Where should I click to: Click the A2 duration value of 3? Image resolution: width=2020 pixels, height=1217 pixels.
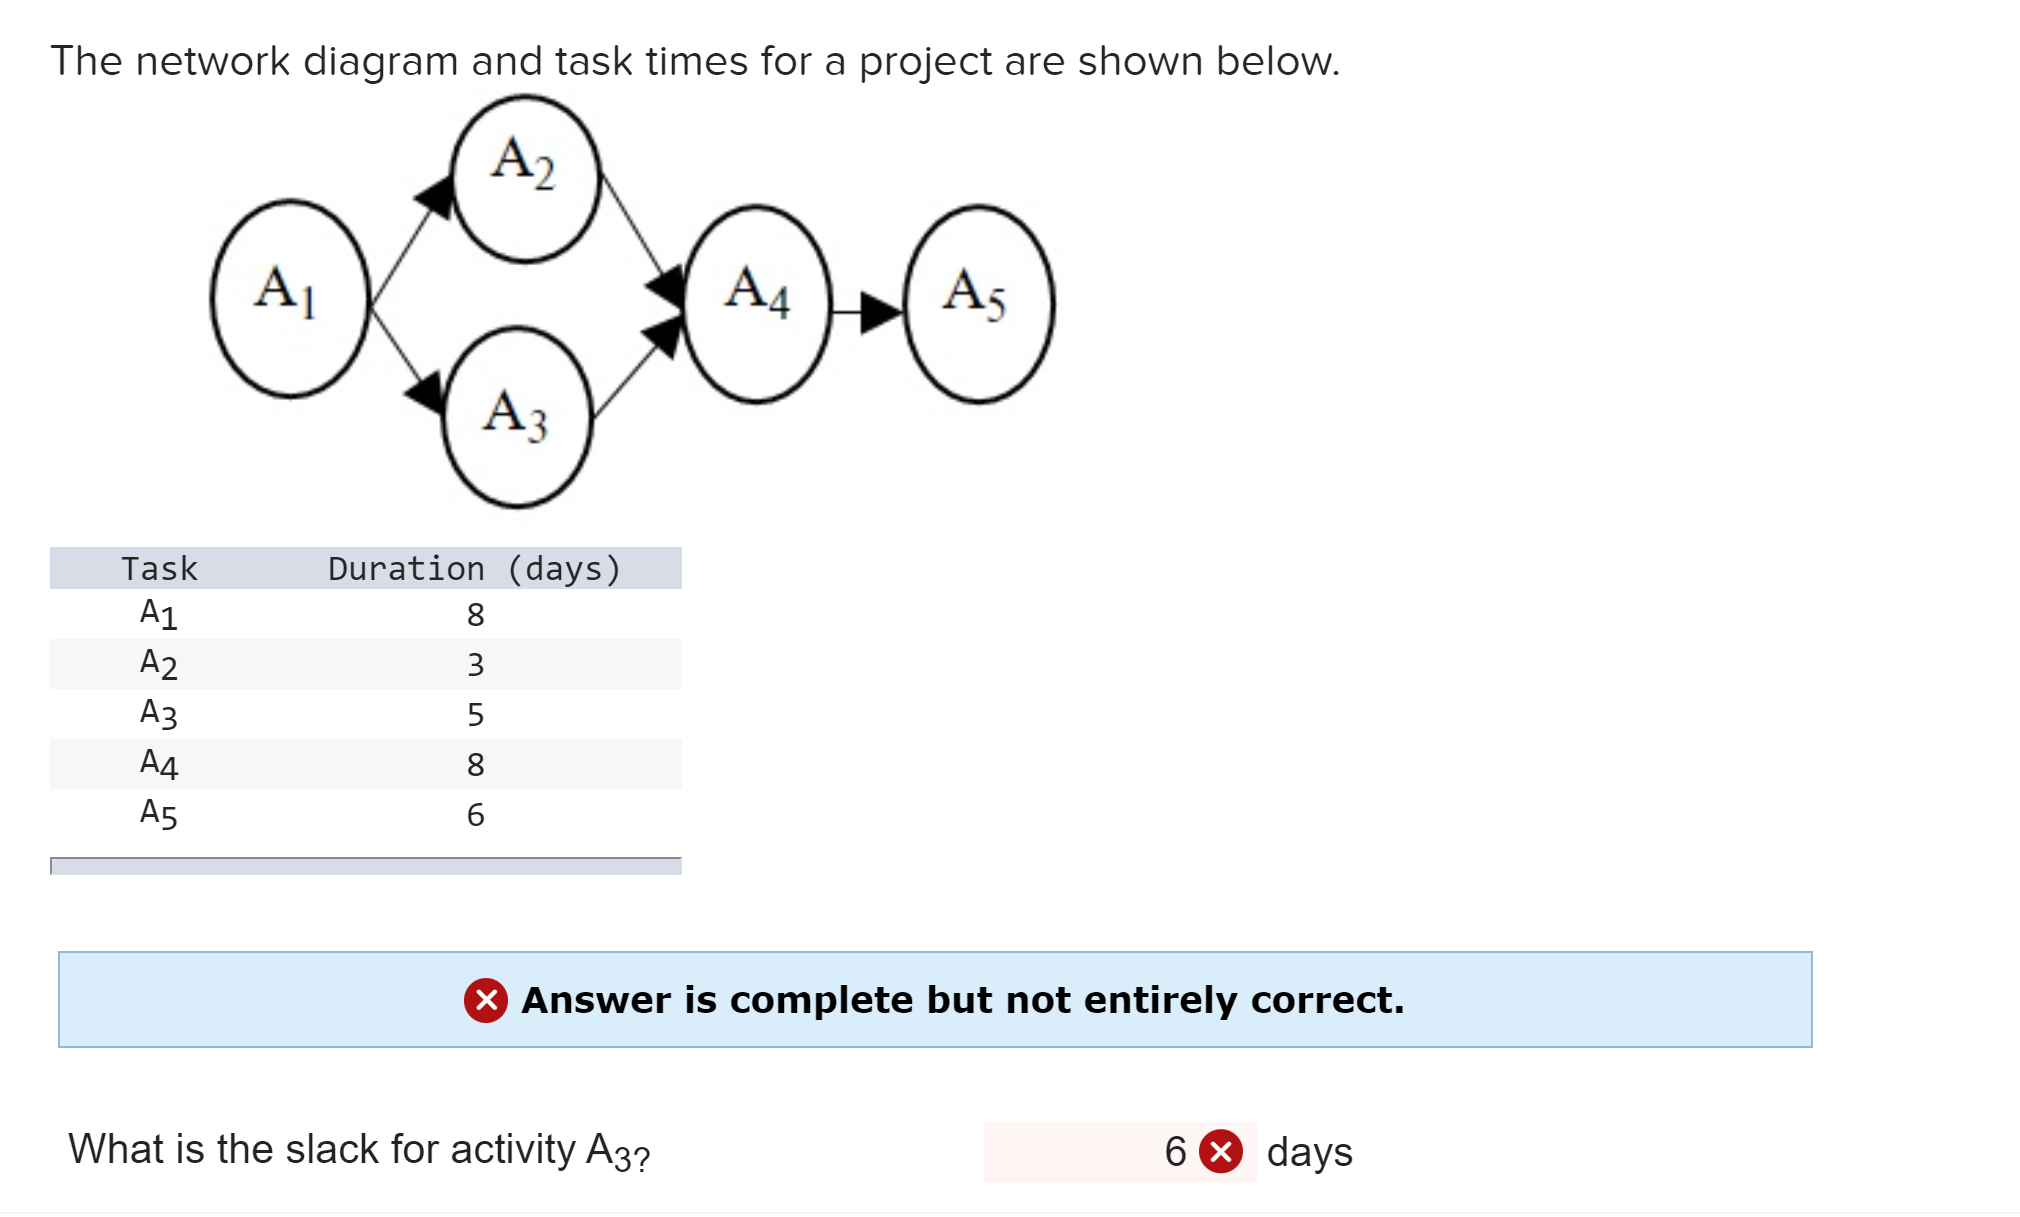click(x=477, y=664)
